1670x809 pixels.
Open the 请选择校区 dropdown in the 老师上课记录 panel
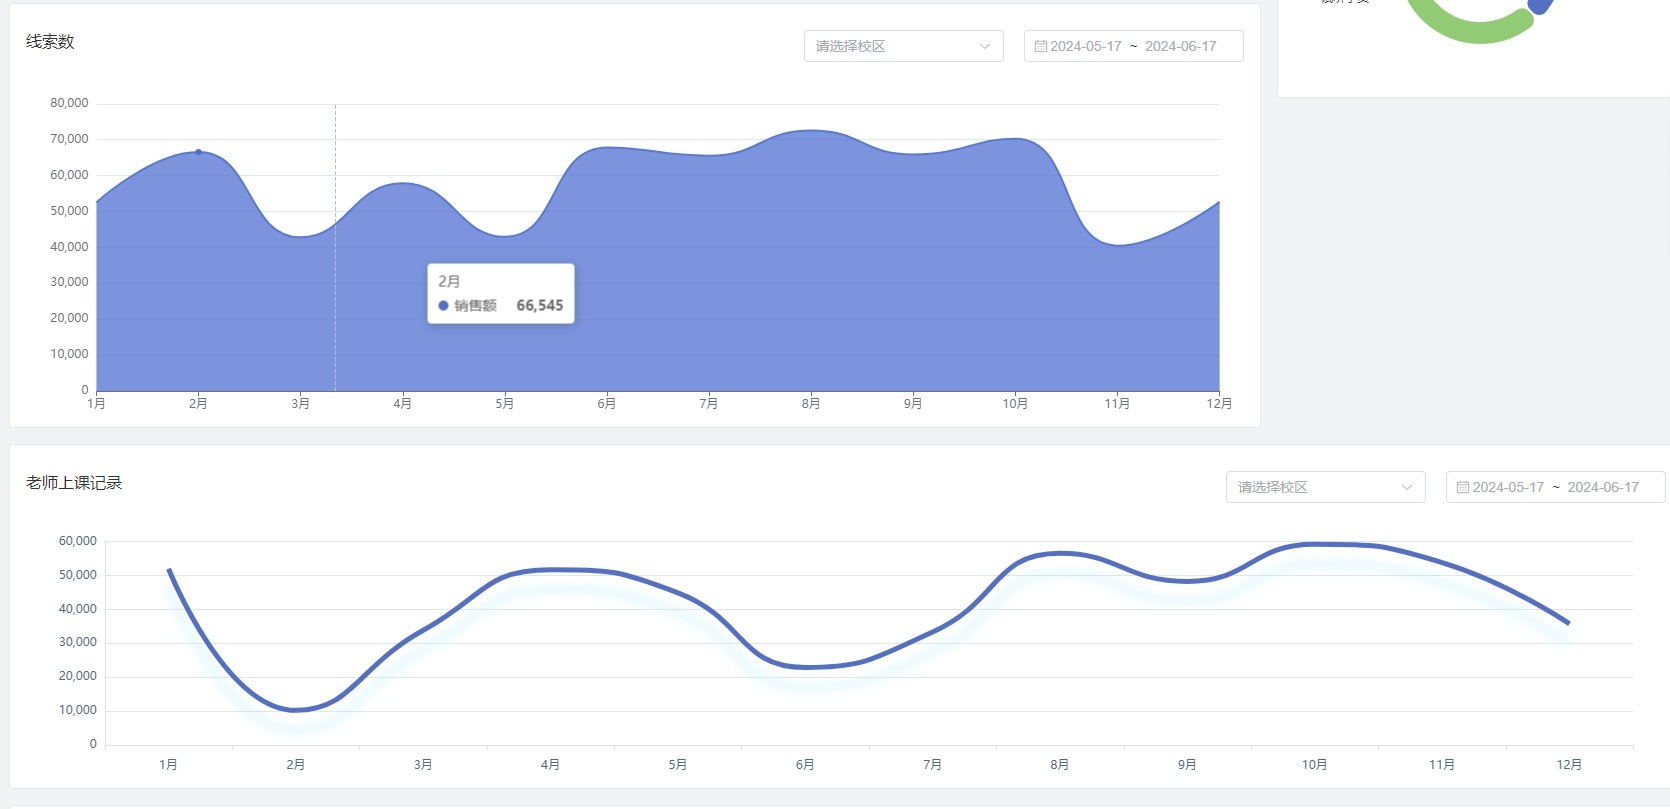point(1312,488)
